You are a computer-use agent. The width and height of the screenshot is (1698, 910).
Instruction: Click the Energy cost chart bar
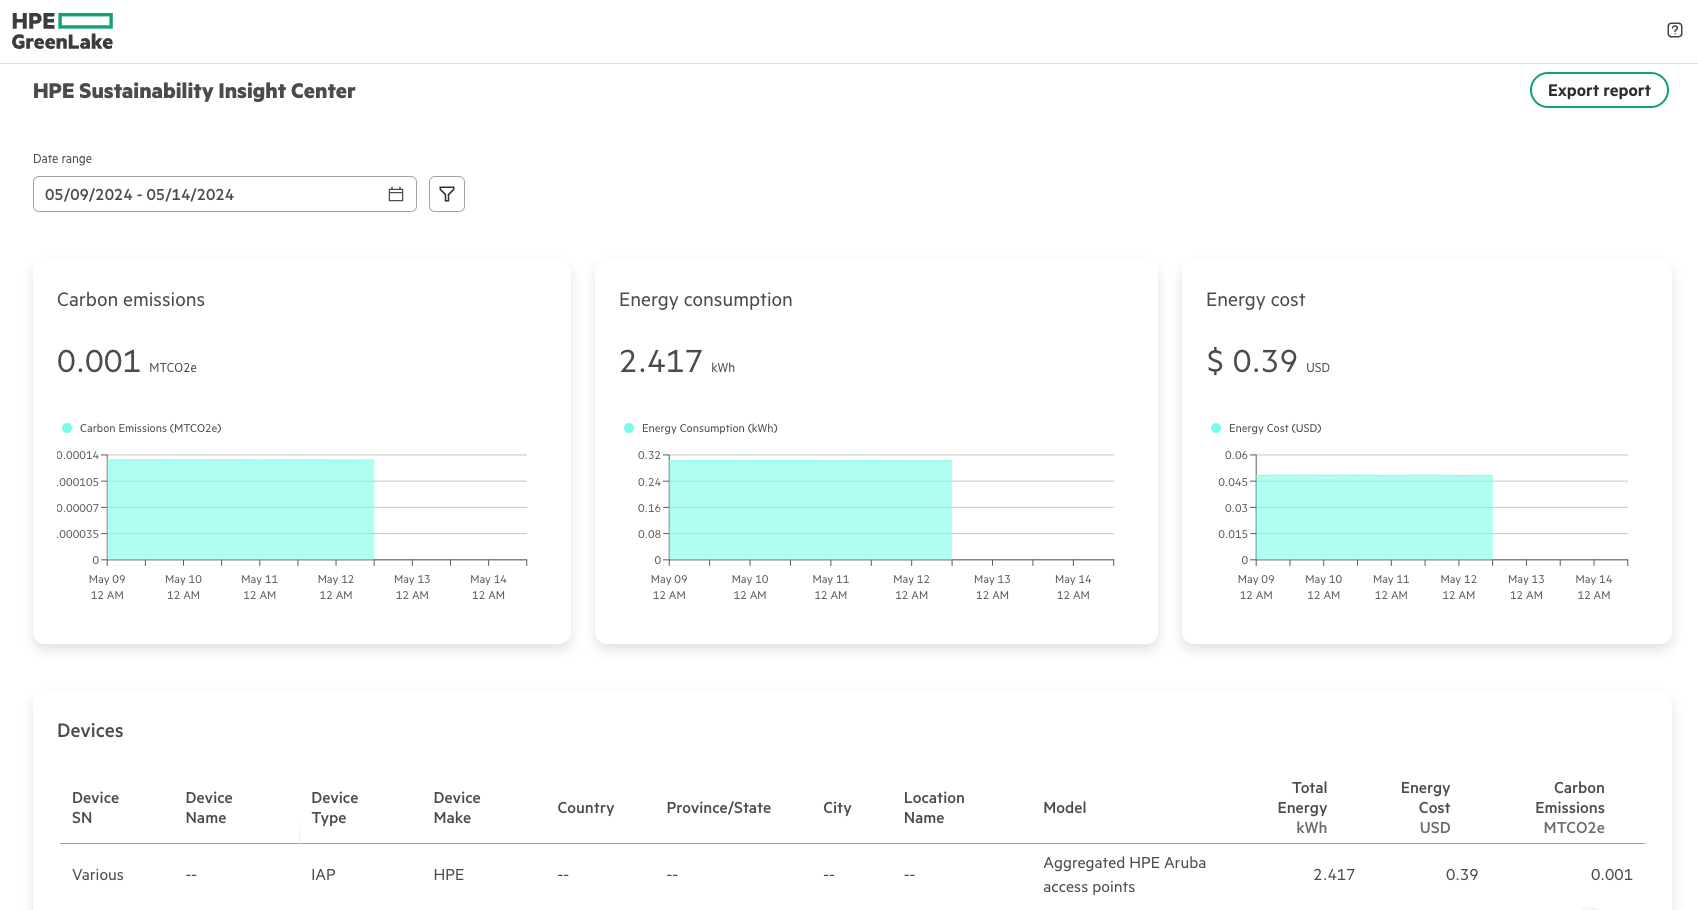click(1375, 518)
